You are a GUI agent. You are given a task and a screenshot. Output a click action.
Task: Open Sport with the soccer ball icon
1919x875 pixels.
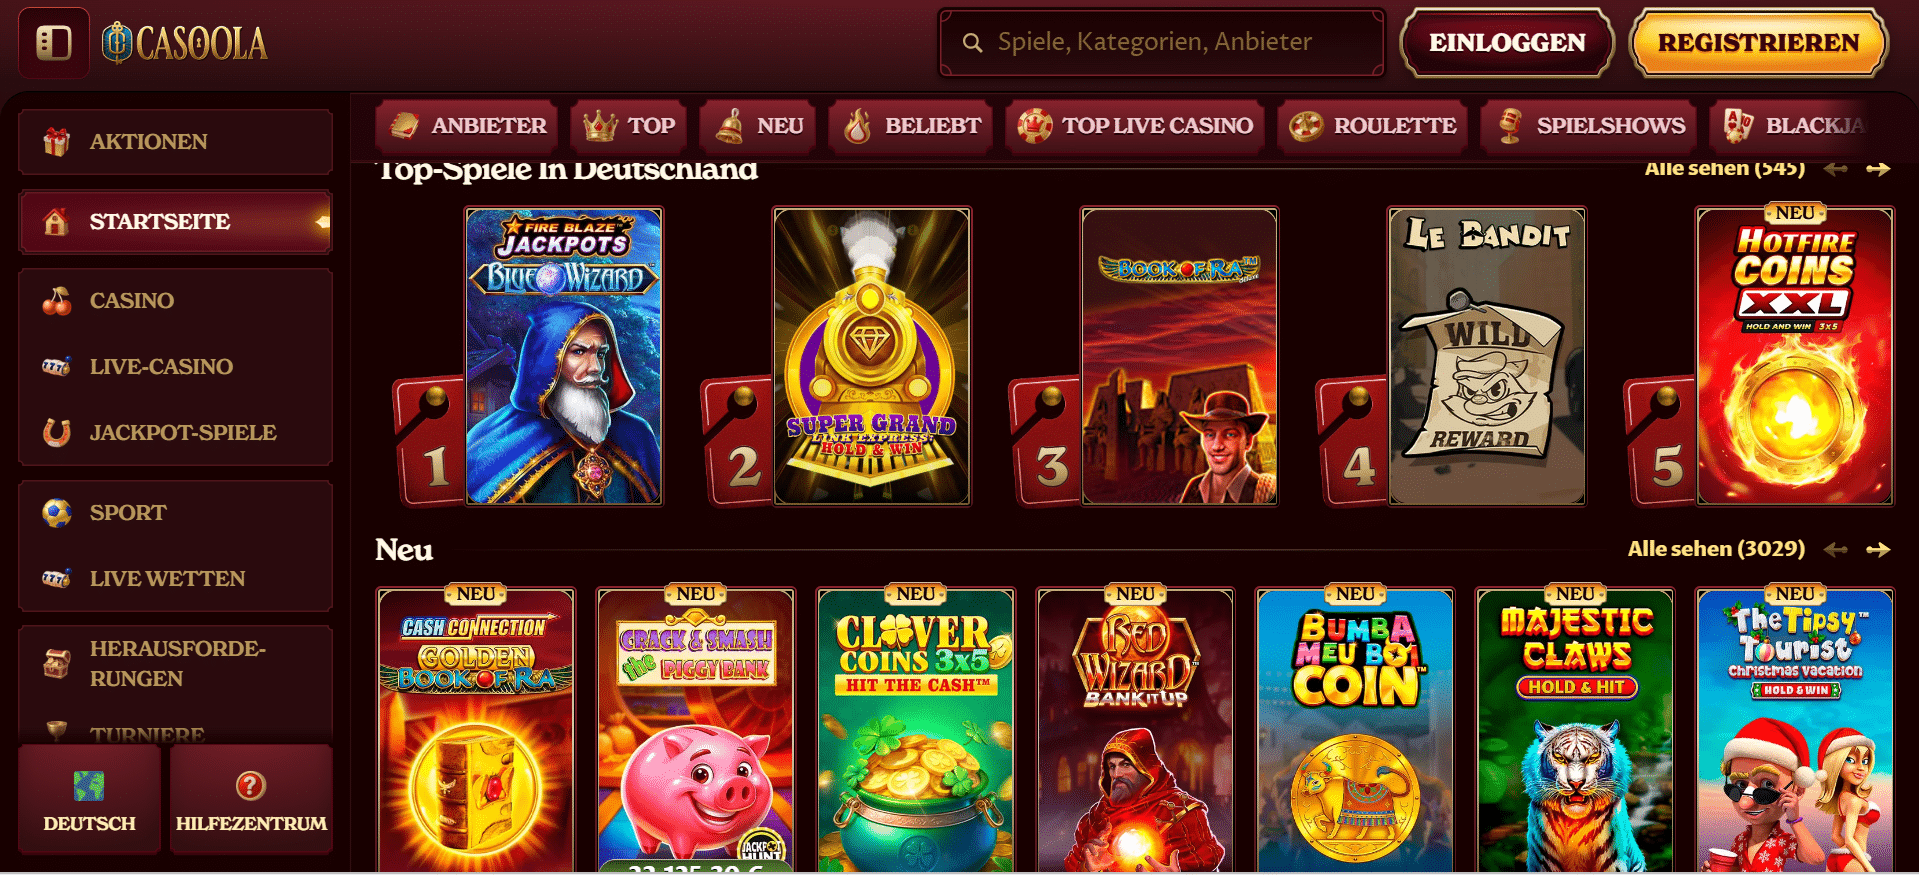click(57, 512)
